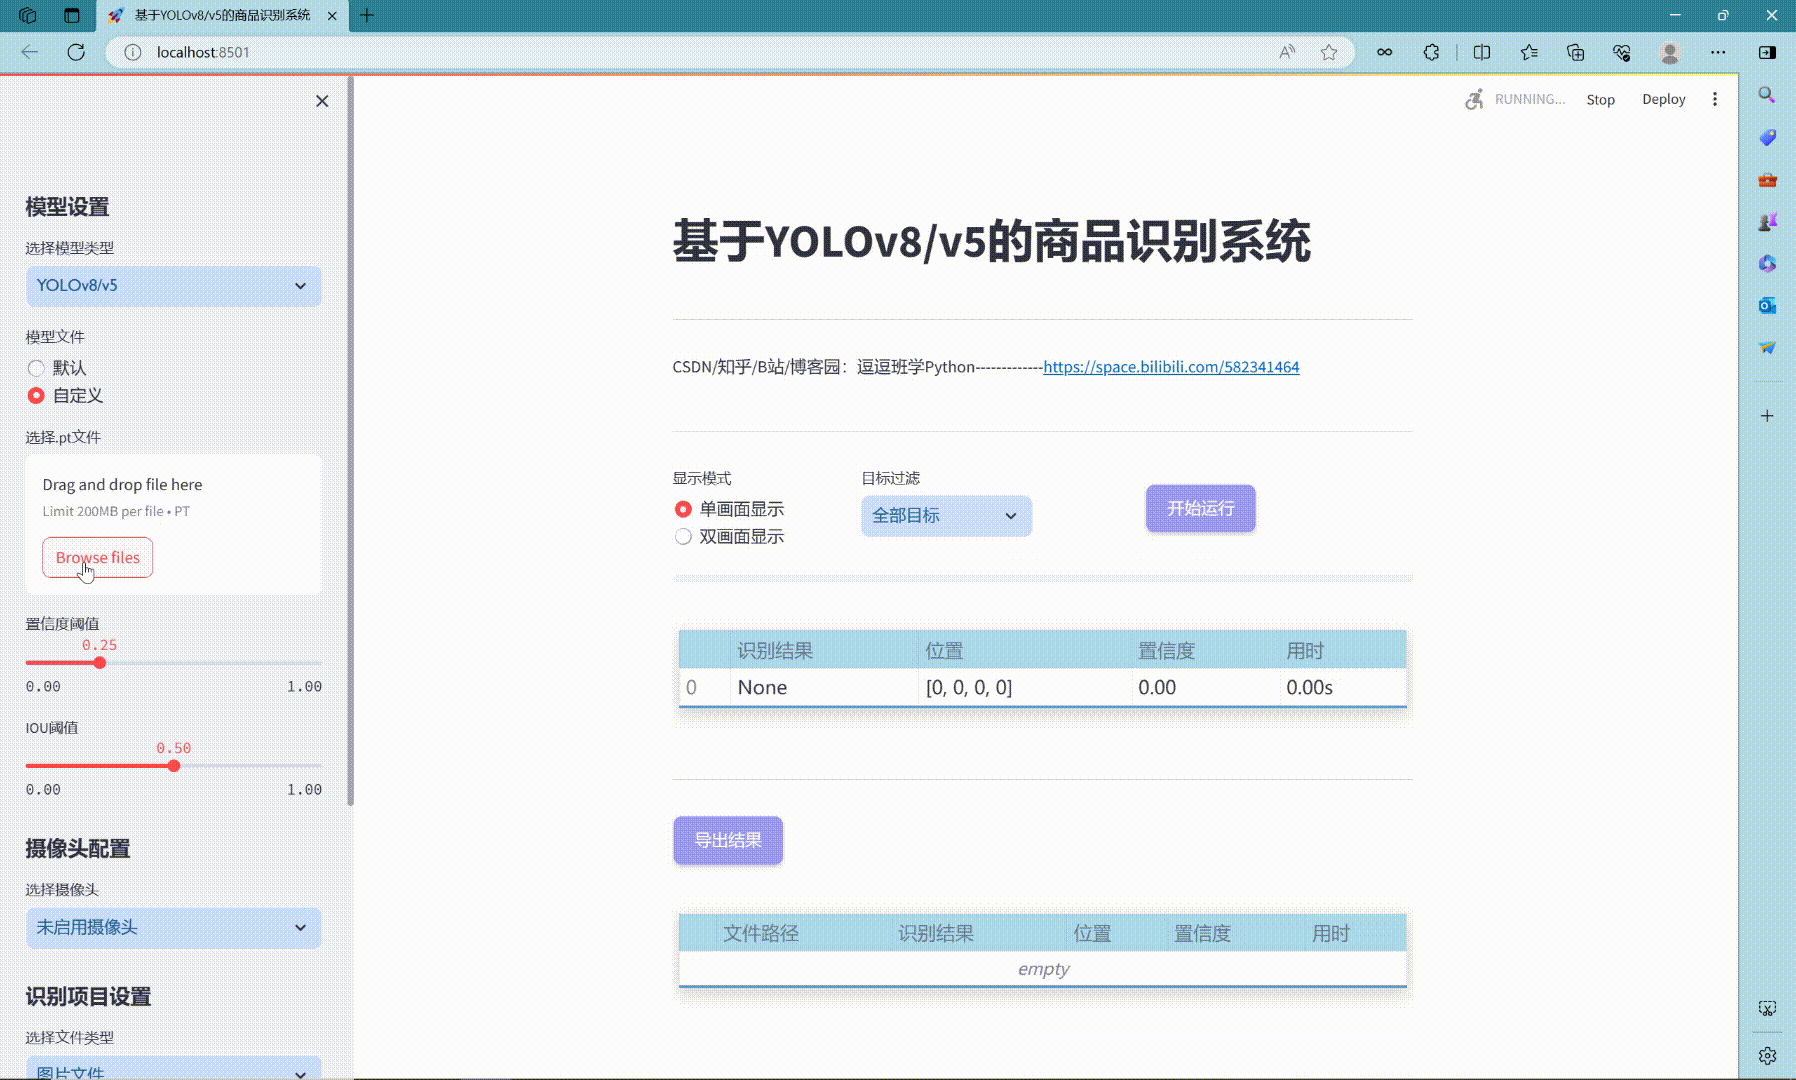The width and height of the screenshot is (1796, 1080).
Task: Open the shopping tag sidebar icon
Action: (x=1767, y=137)
